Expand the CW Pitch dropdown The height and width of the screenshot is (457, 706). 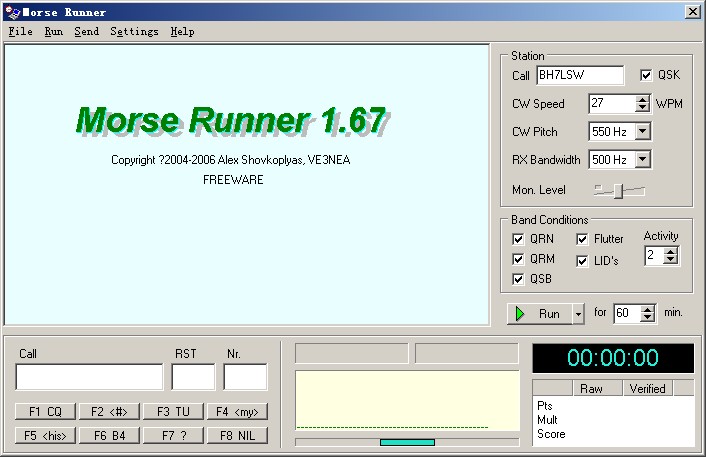[x=643, y=131]
